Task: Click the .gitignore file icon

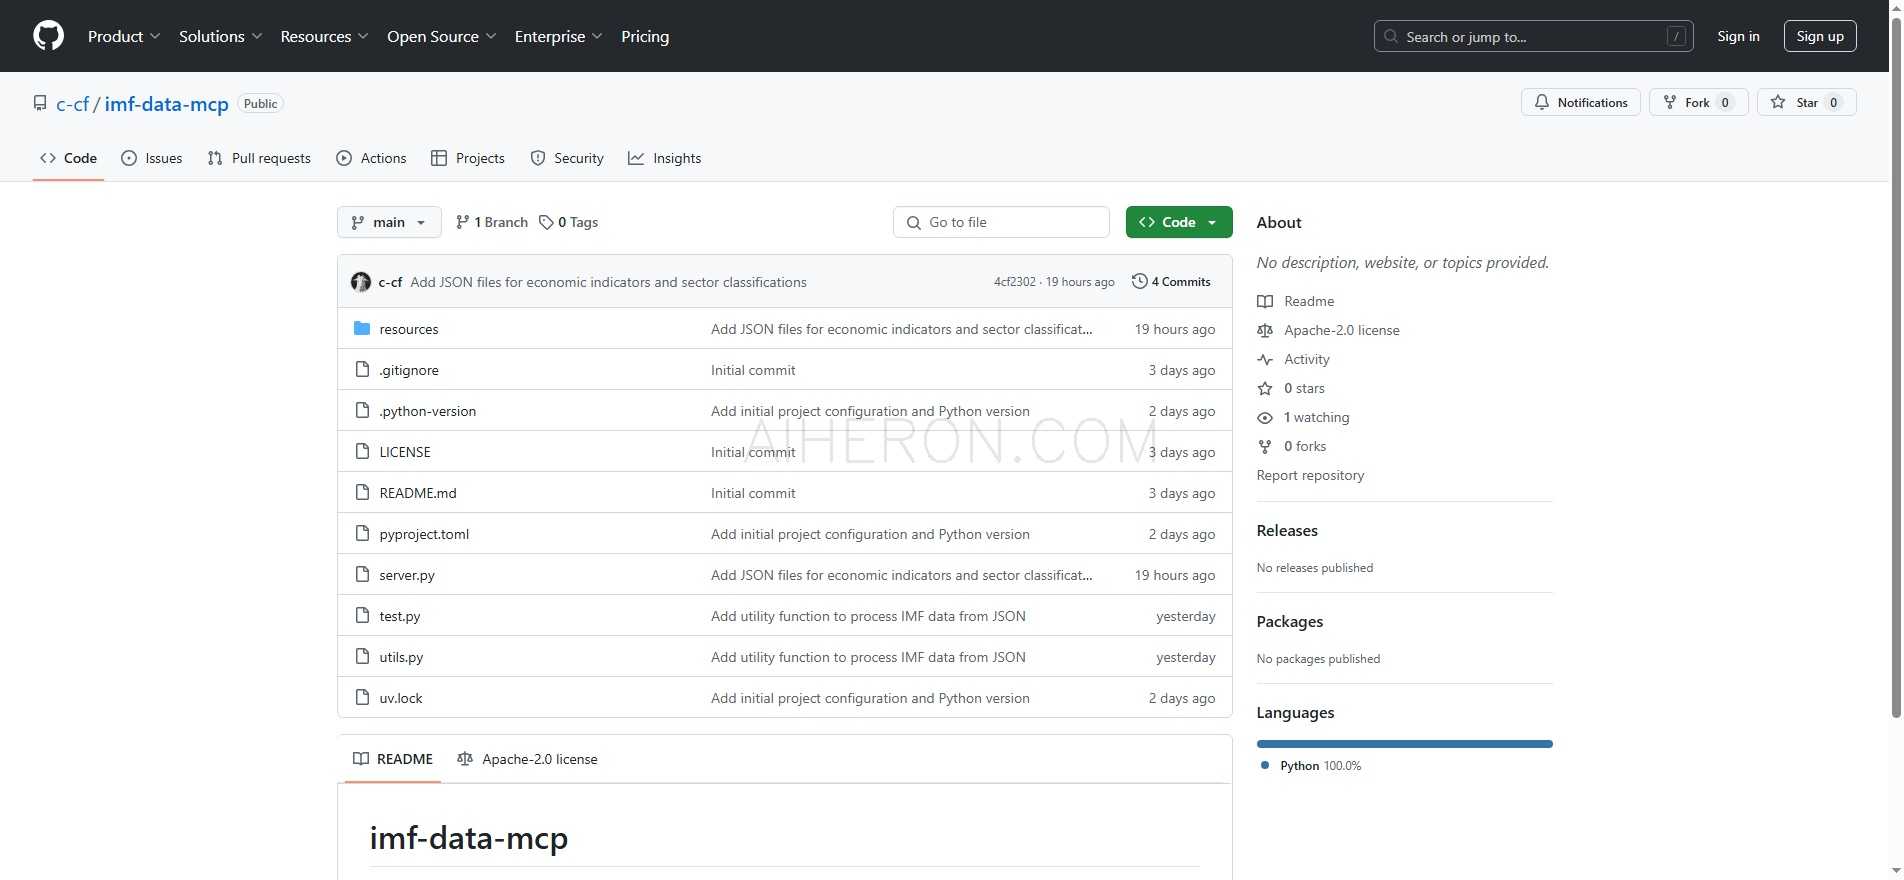Action: coord(362,369)
